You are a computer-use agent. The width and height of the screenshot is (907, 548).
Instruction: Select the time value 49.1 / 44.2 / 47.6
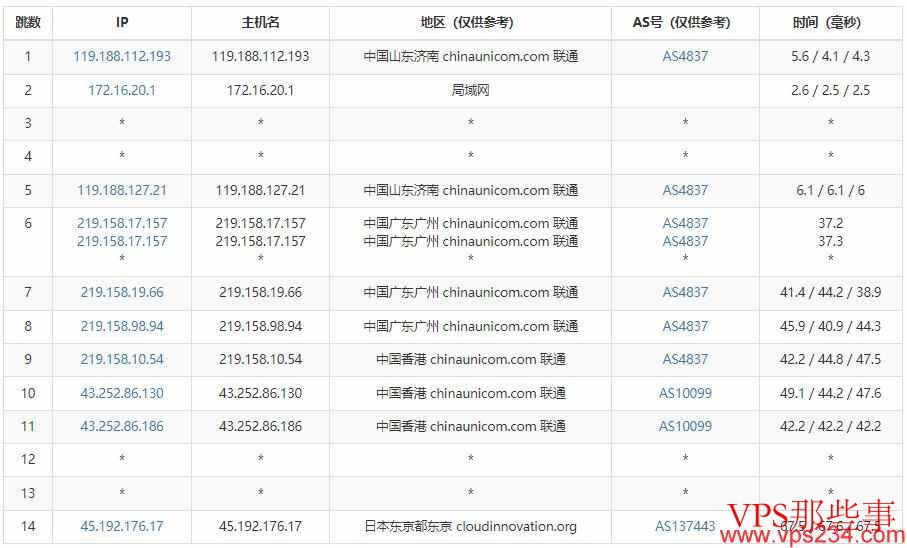click(830, 393)
